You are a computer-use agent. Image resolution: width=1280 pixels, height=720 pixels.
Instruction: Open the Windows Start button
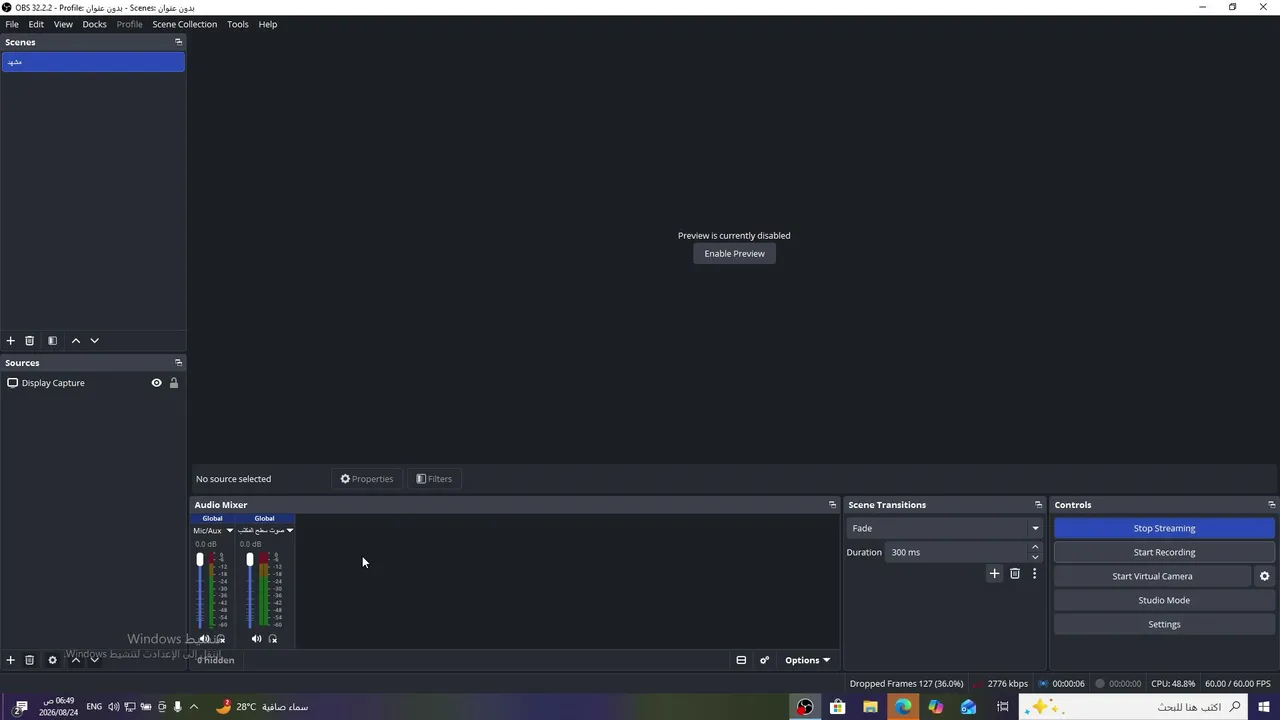[x=1264, y=707]
